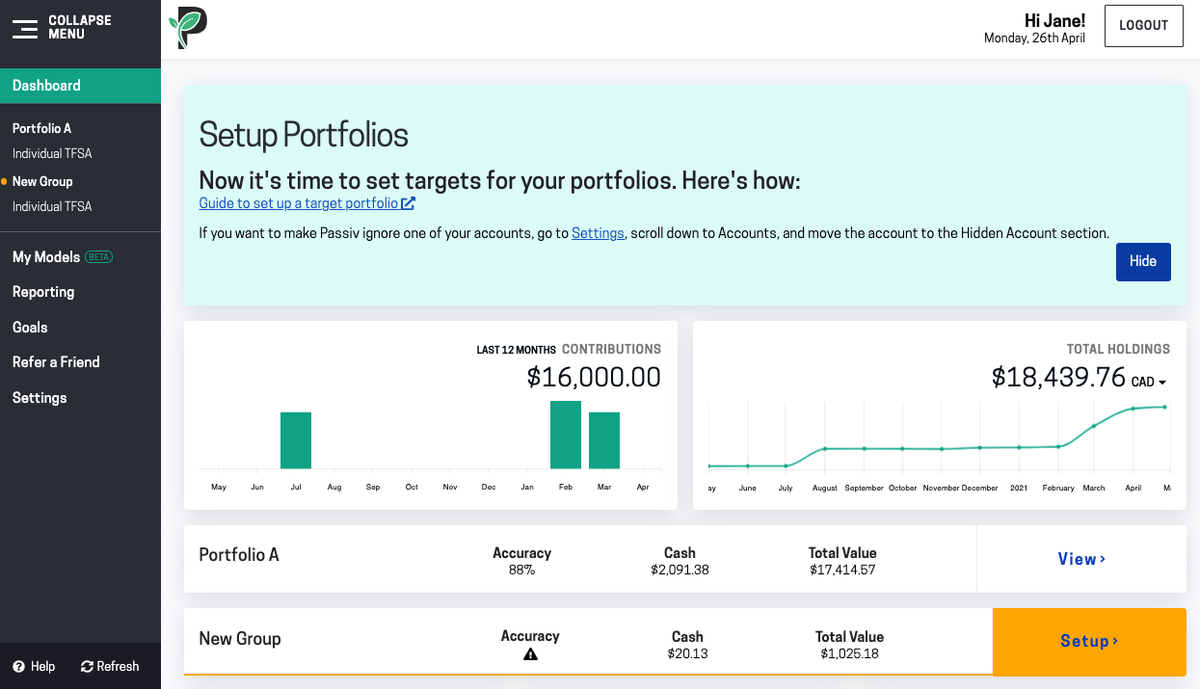Open Settings from the sidebar
Screen dimensions: 1200x689
[x=39, y=398]
